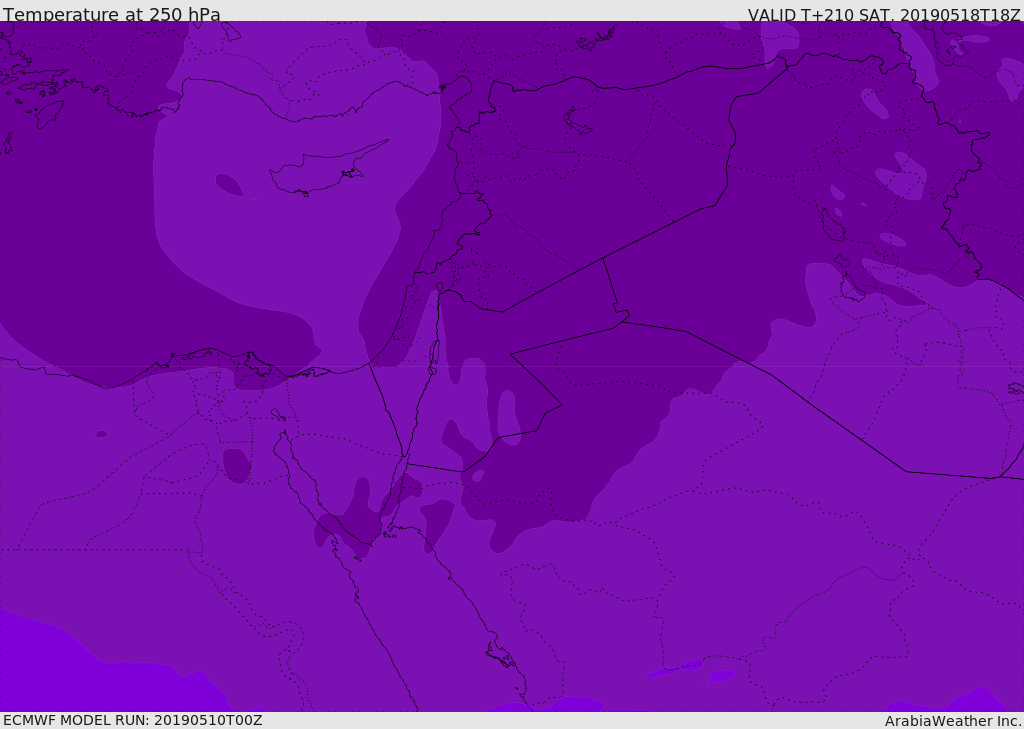Select the 'Temperature at 250 hPa' title
The image size is (1024, 729).
(x=112, y=14)
